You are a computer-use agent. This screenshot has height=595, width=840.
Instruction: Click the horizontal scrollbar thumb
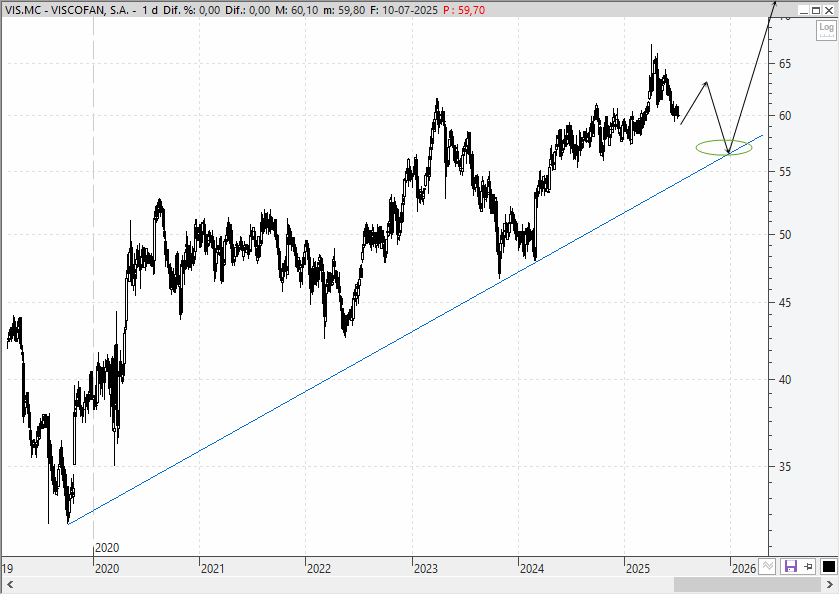click(747, 584)
